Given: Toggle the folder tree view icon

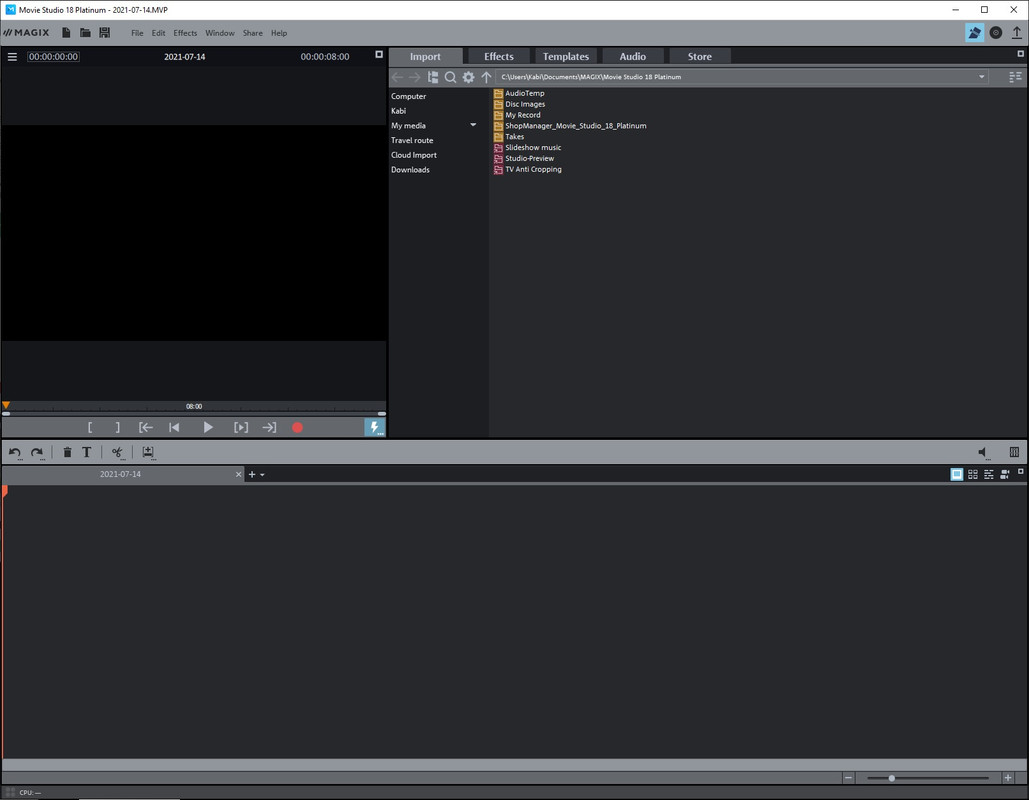Looking at the screenshot, I should 432,77.
